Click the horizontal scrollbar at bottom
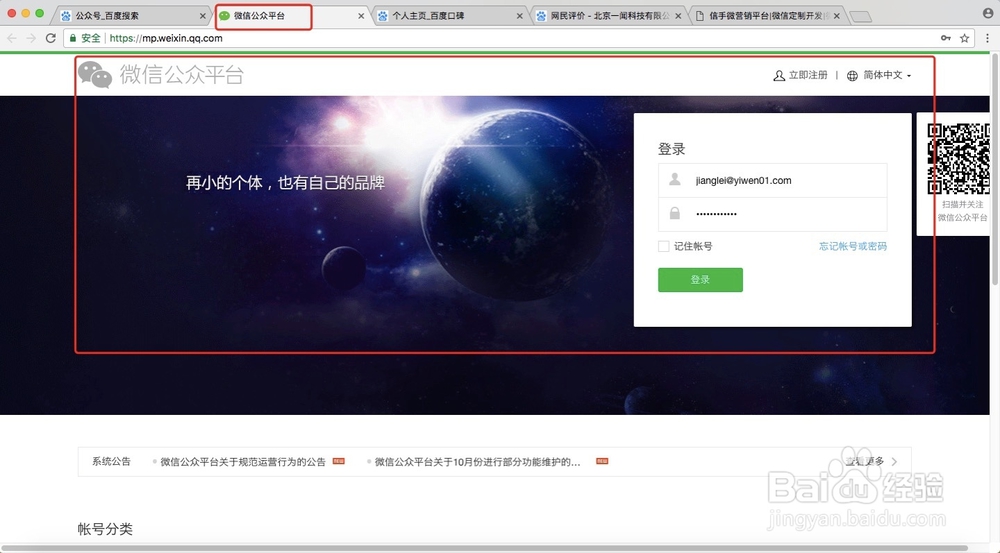Image resolution: width=1000 pixels, height=553 pixels. [485, 548]
